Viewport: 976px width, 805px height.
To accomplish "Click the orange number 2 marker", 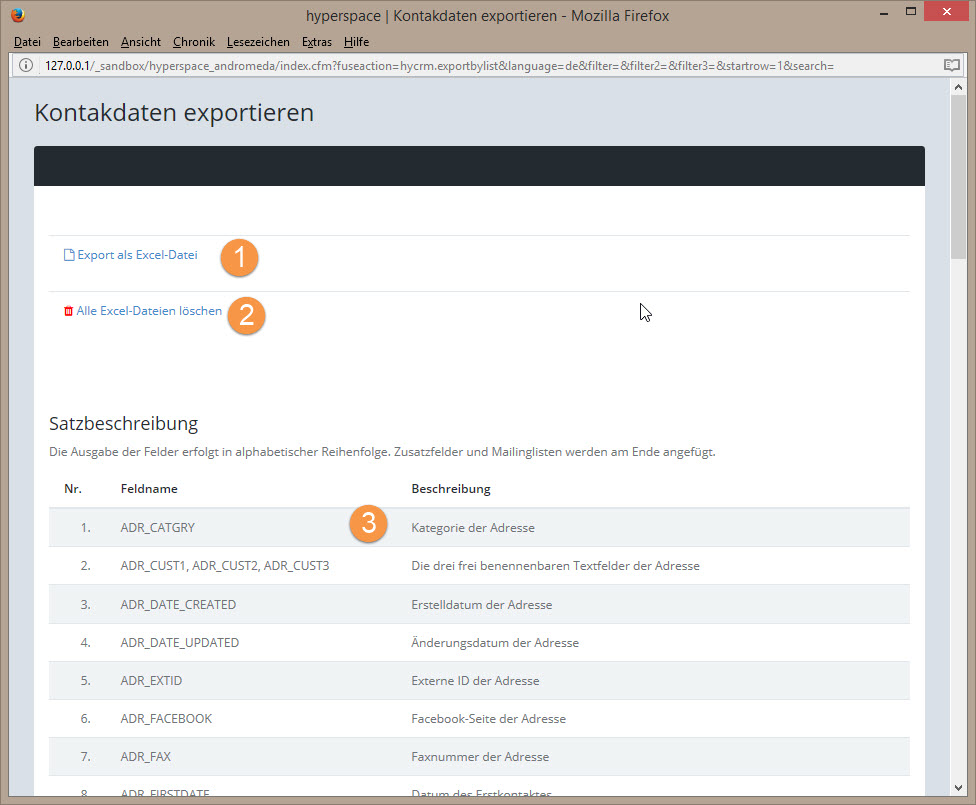I will [246, 315].
